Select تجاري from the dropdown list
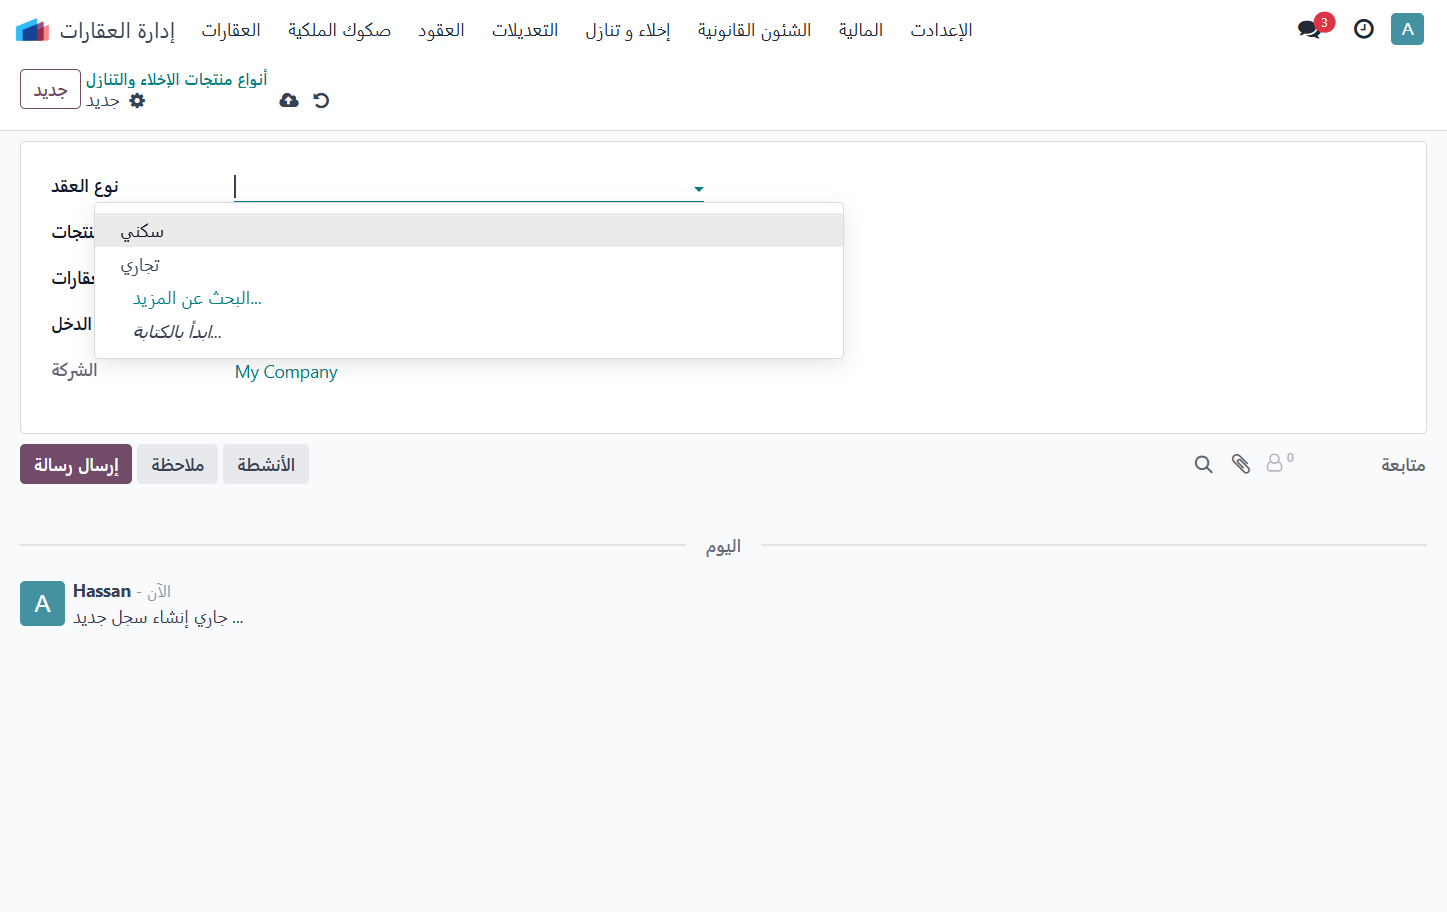The image size is (1447, 912). click(x=469, y=265)
